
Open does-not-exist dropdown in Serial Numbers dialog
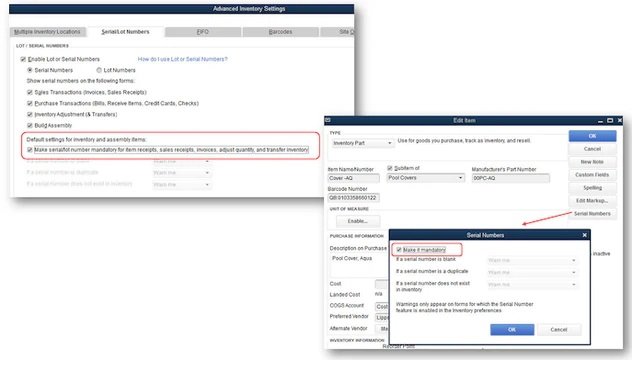point(532,285)
